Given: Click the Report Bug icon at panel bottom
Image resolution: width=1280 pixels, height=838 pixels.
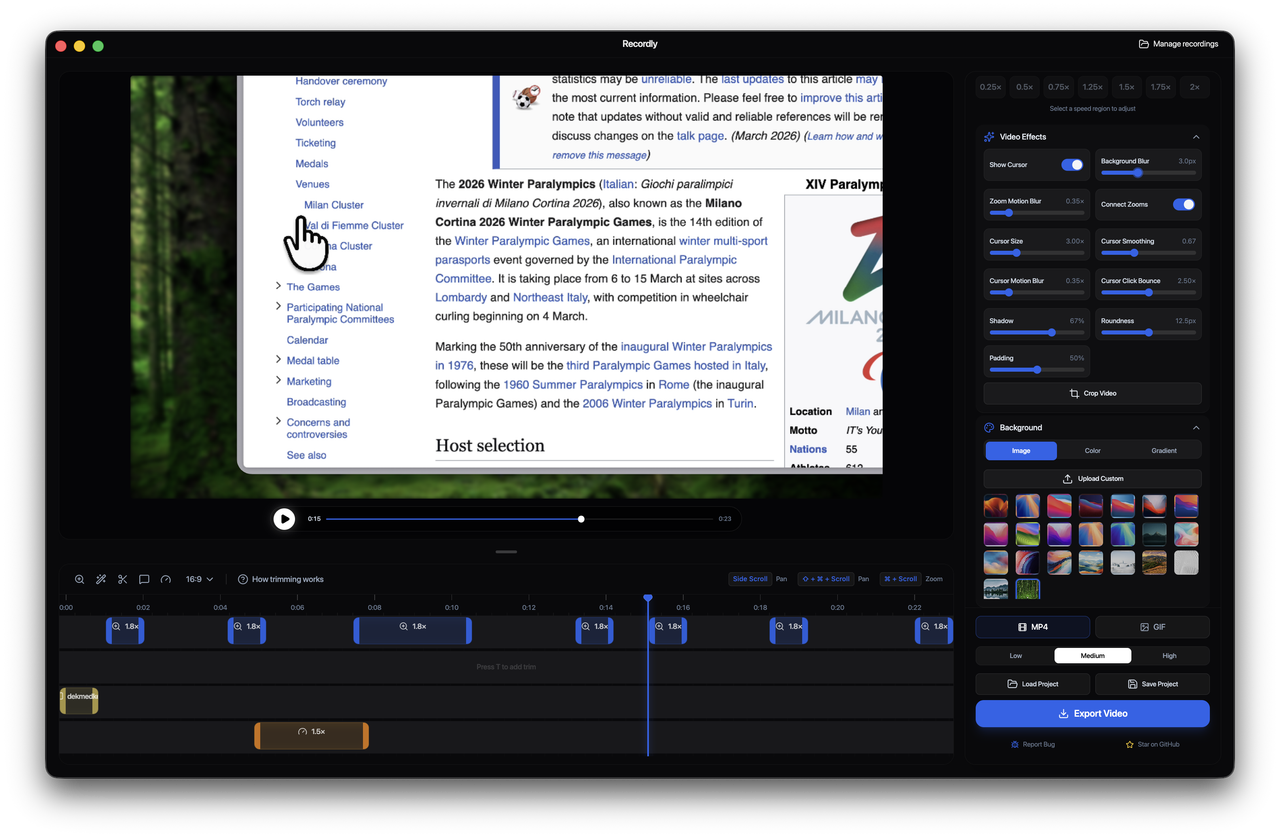Looking at the screenshot, I should pos(1032,744).
